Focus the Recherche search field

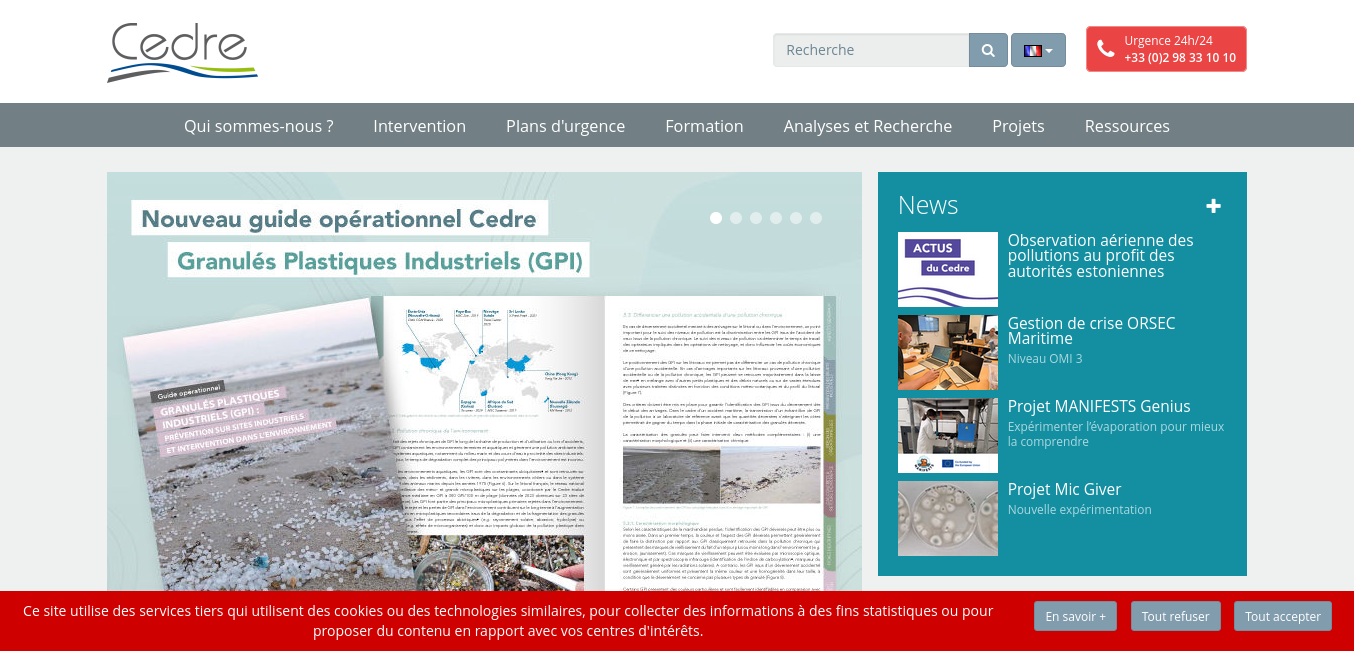(871, 50)
